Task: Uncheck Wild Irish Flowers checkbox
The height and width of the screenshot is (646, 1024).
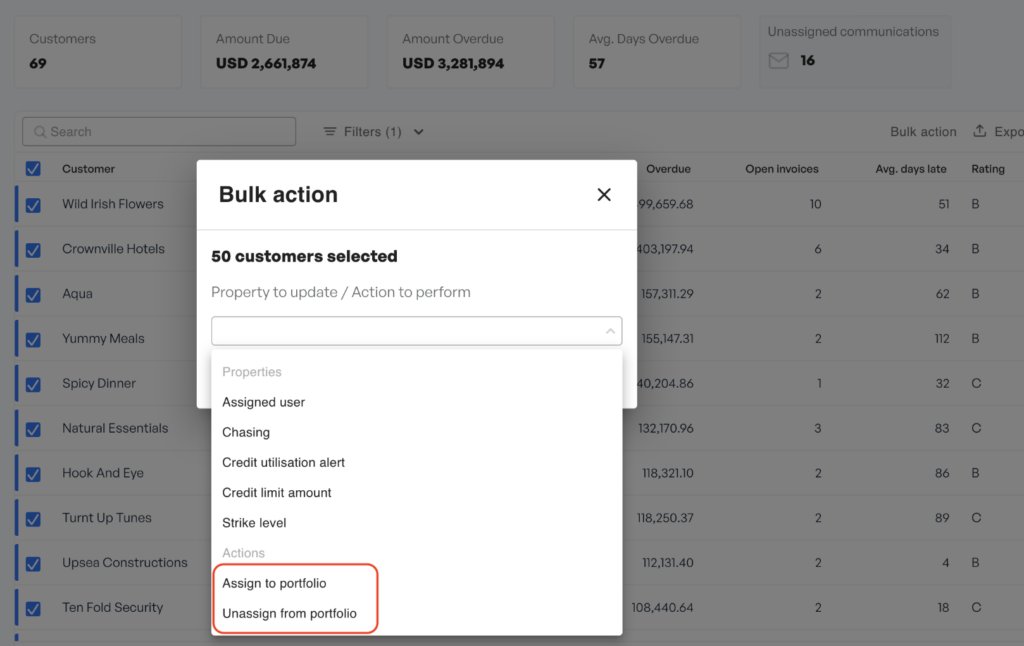Action: click(x=33, y=205)
